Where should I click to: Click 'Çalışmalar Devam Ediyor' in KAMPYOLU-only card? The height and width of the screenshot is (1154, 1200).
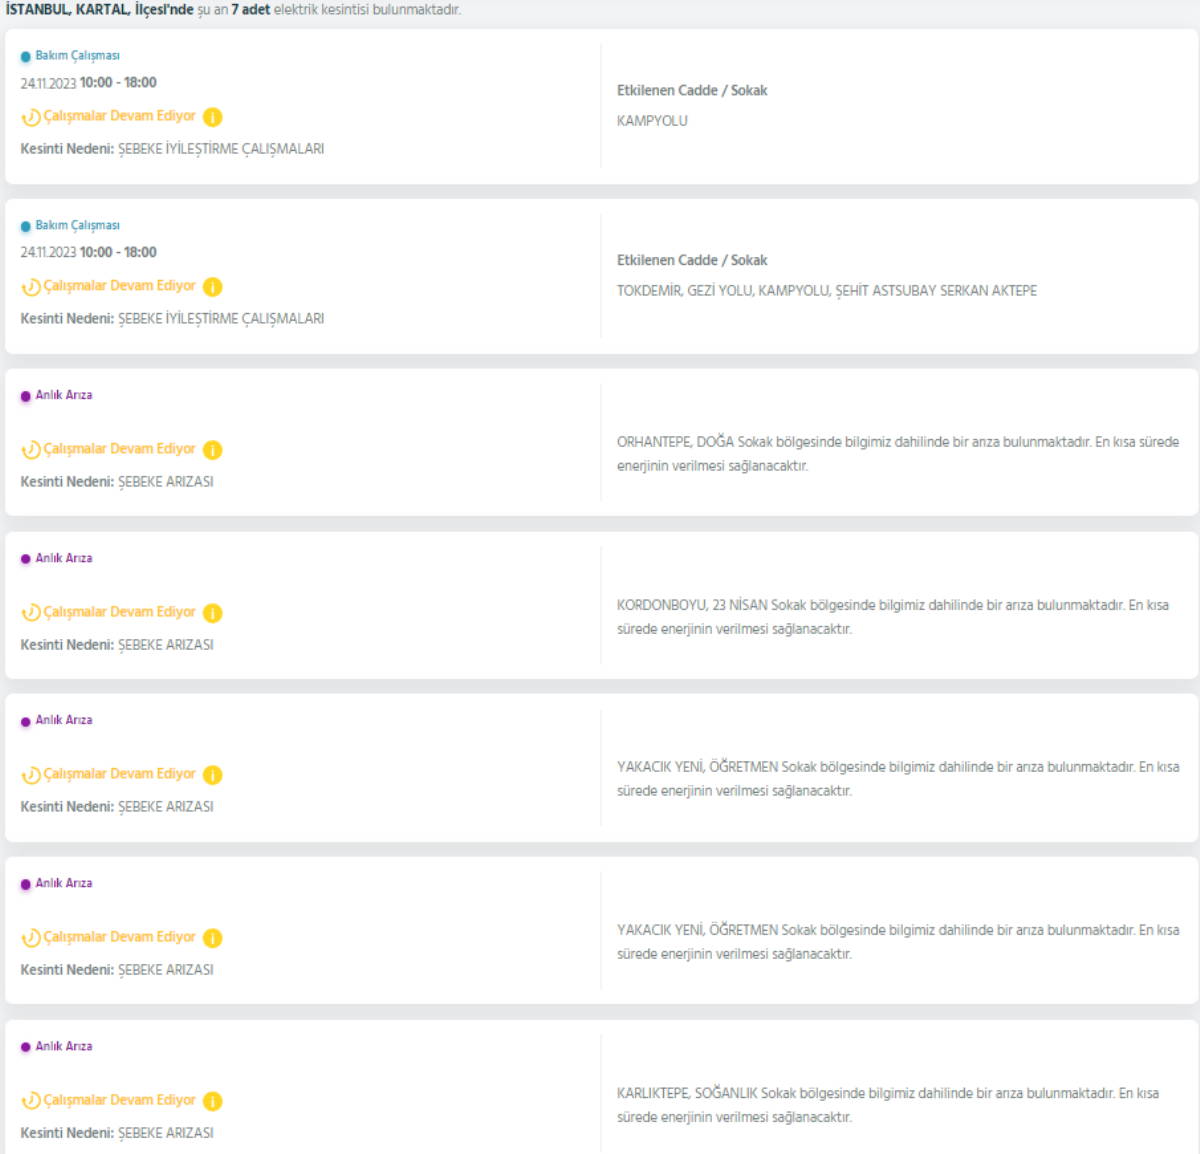(x=119, y=116)
